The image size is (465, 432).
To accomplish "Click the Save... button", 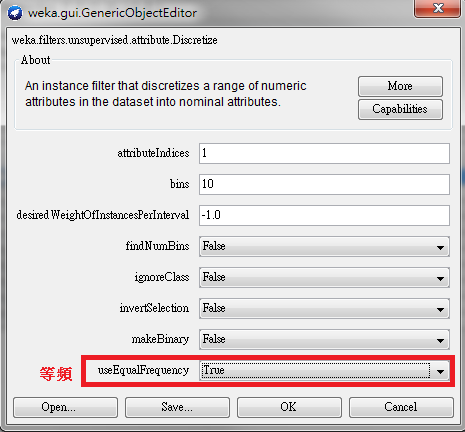I will coord(177,407).
